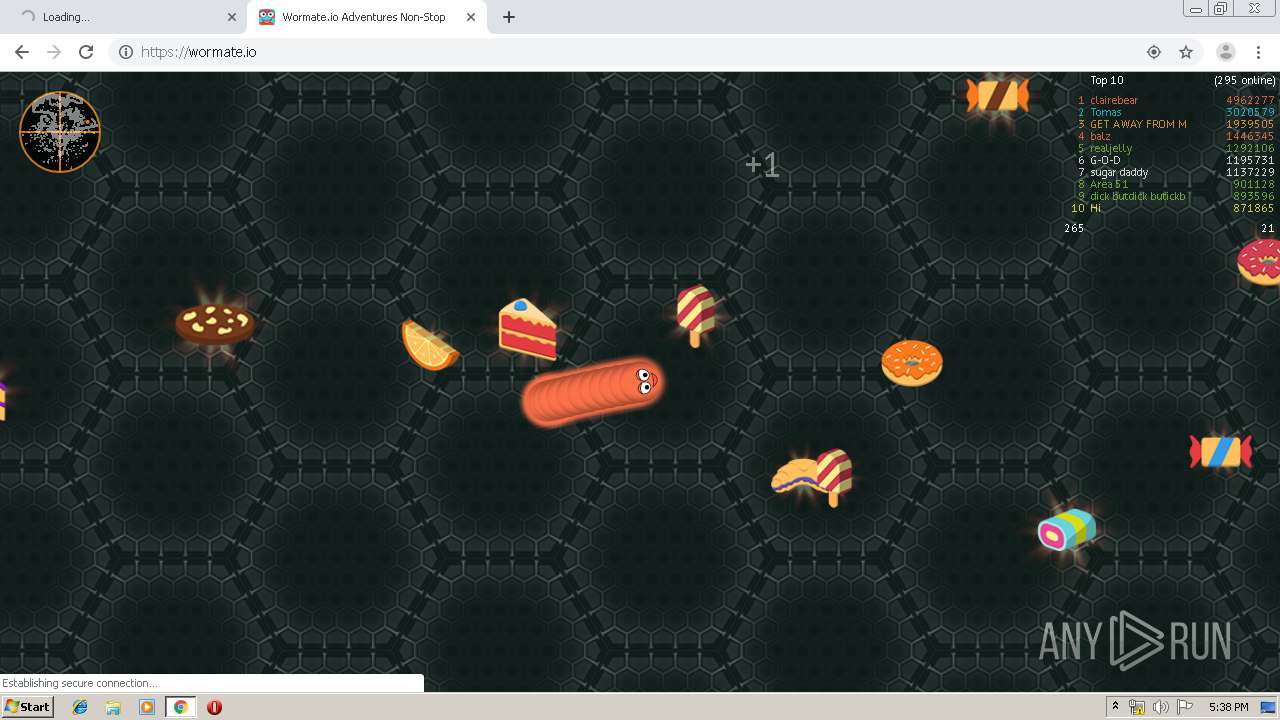The width and height of the screenshot is (1280, 720).
Task: Reload the current page
Action: click(86, 52)
